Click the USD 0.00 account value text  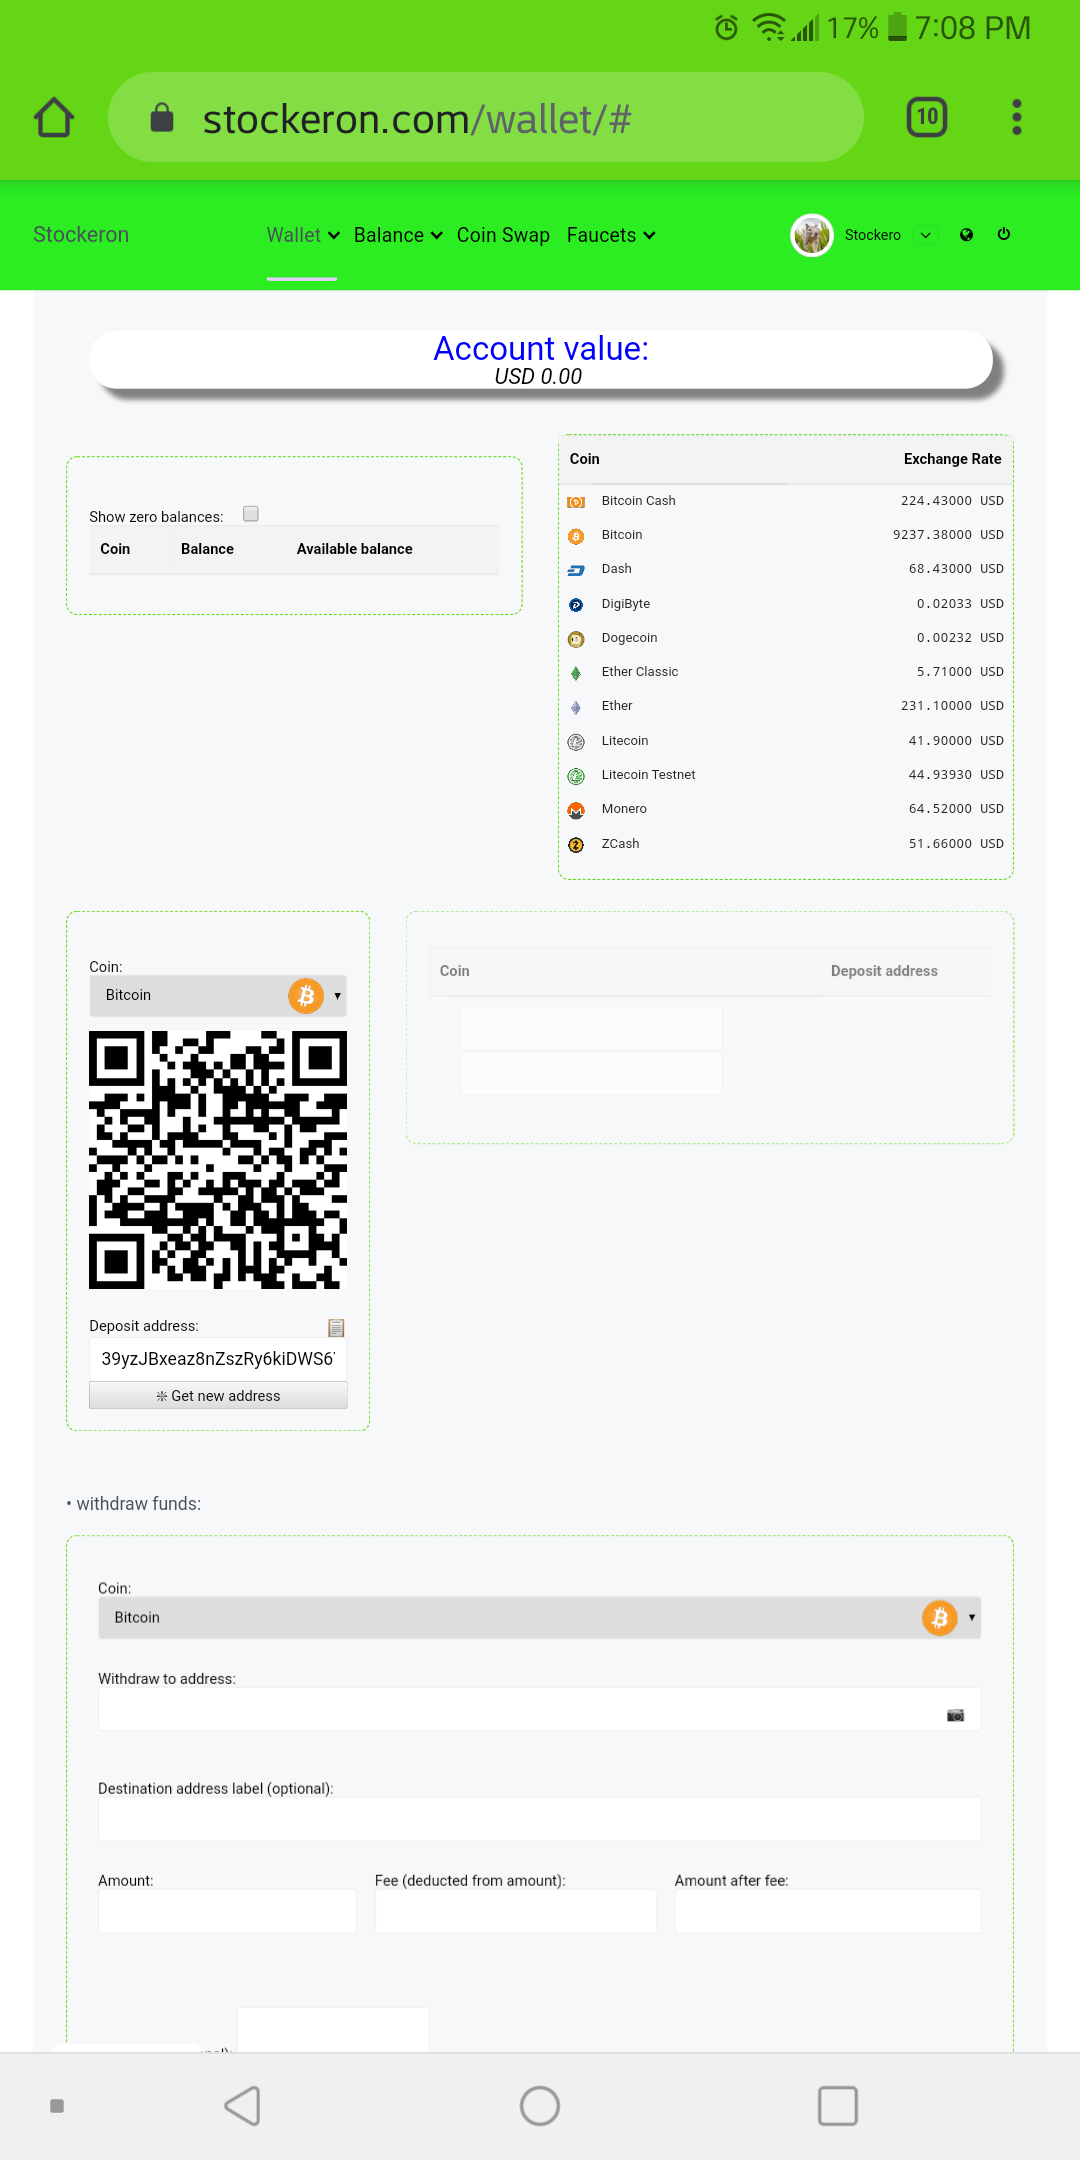[538, 376]
